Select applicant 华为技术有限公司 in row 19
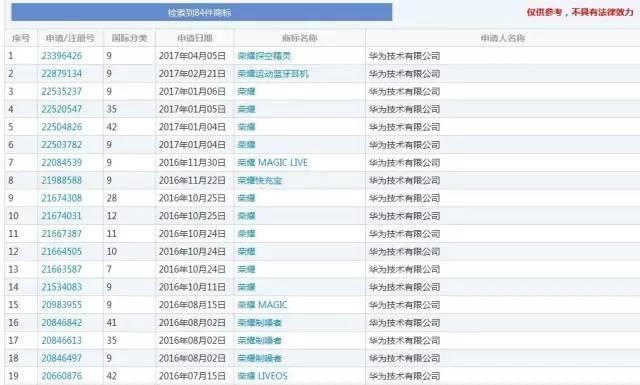This screenshot has height=385, width=640. [404, 376]
